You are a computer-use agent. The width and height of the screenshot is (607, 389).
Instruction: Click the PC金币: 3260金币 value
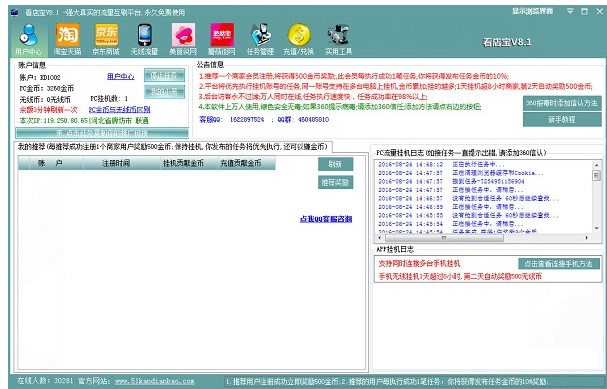click(46, 88)
